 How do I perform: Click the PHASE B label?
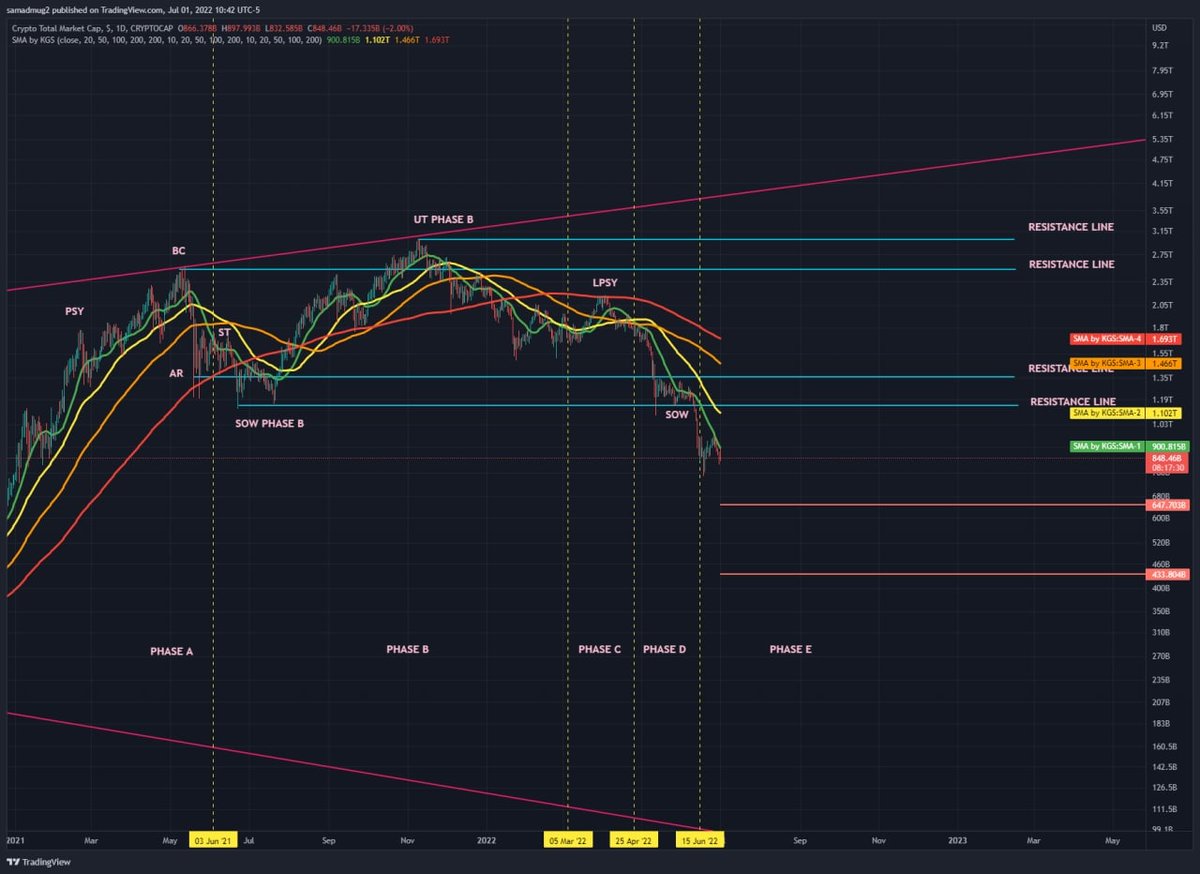tap(408, 650)
